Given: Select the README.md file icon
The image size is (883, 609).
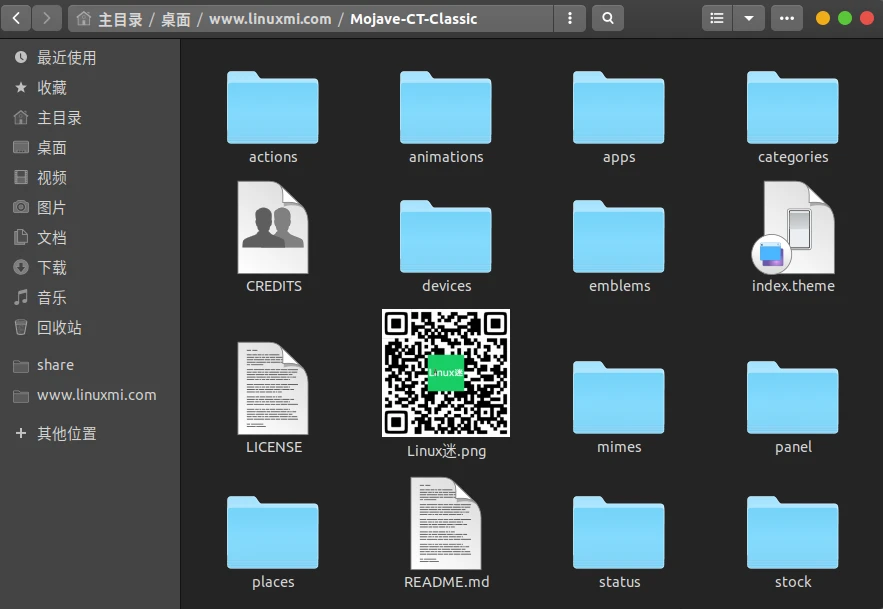Looking at the screenshot, I should [x=446, y=523].
